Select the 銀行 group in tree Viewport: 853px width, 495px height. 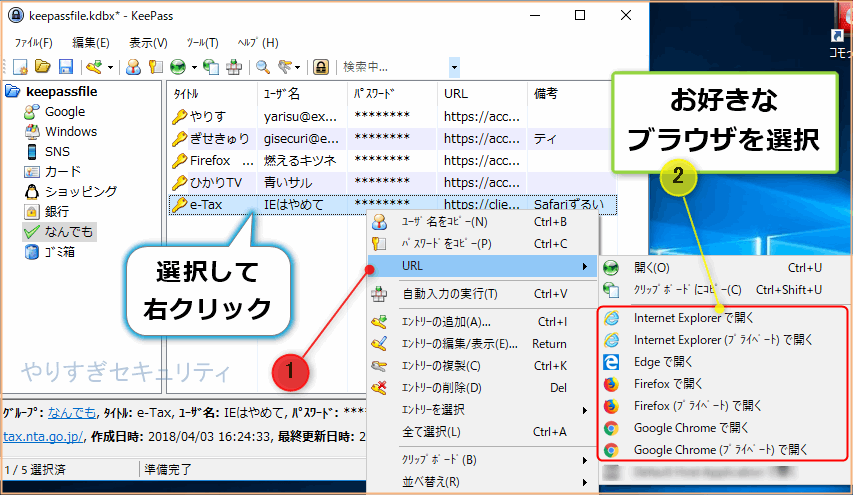(x=57, y=212)
